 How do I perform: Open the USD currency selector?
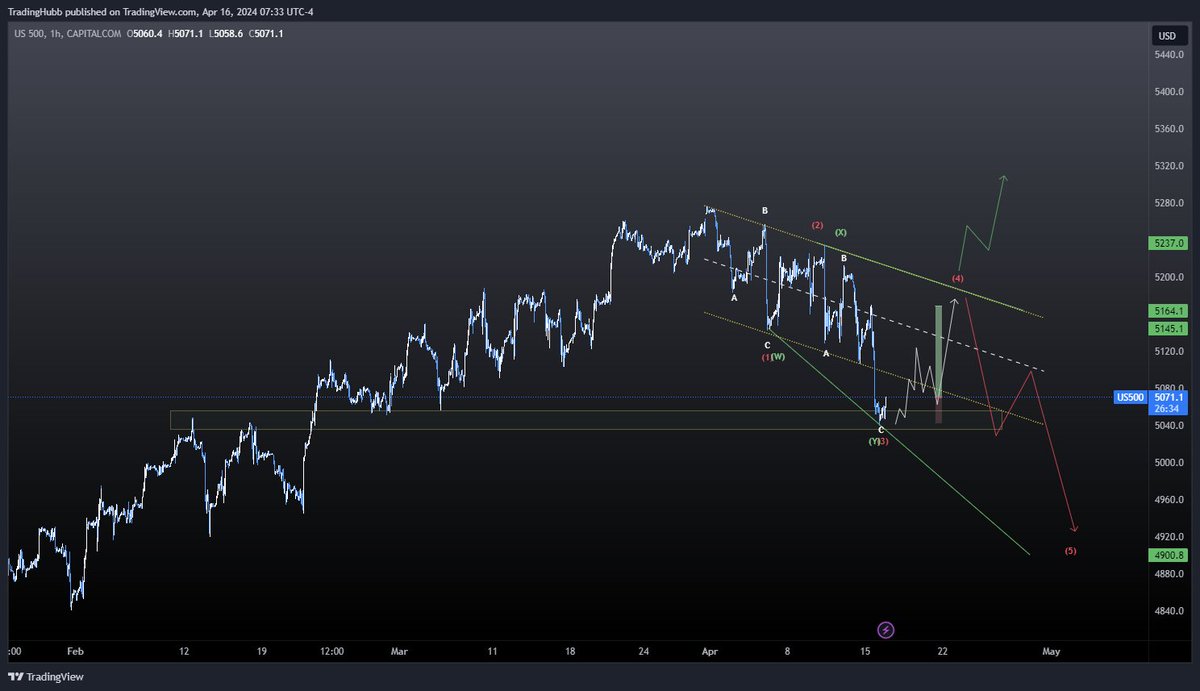pos(1167,36)
